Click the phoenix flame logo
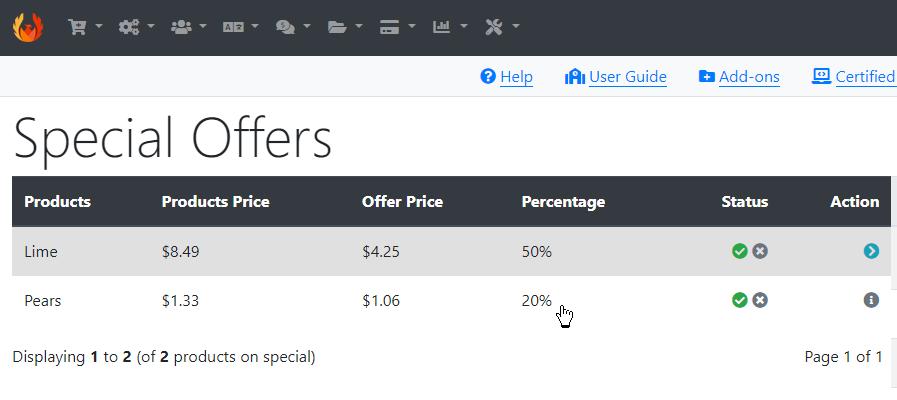The width and height of the screenshot is (897, 400). click(x=27, y=27)
